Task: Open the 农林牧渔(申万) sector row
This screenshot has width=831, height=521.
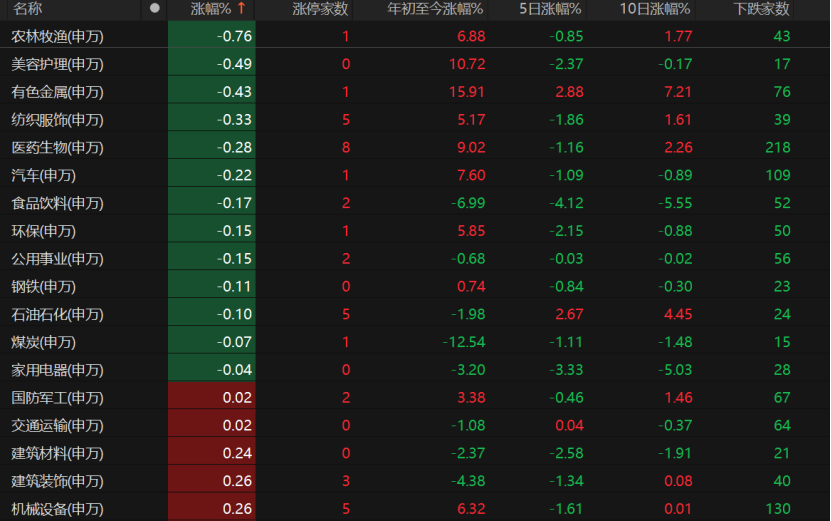Action: 57,37
